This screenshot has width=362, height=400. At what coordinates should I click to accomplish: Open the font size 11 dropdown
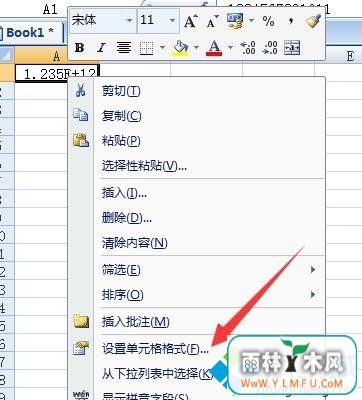[172, 21]
